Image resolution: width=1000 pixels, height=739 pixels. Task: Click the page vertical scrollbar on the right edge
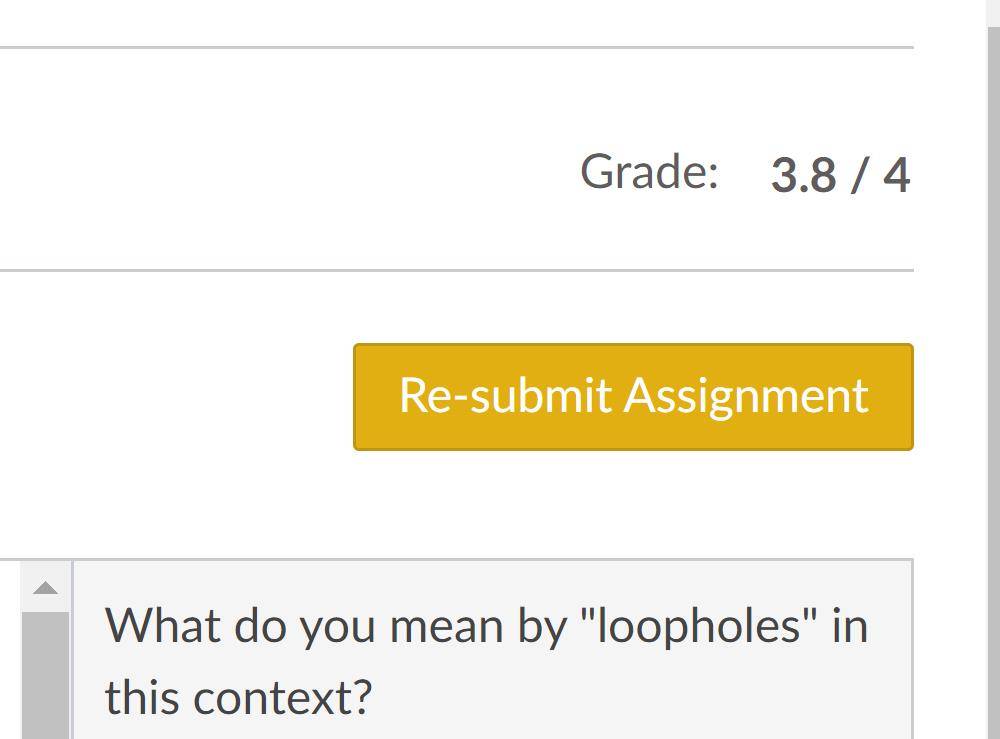tap(994, 383)
